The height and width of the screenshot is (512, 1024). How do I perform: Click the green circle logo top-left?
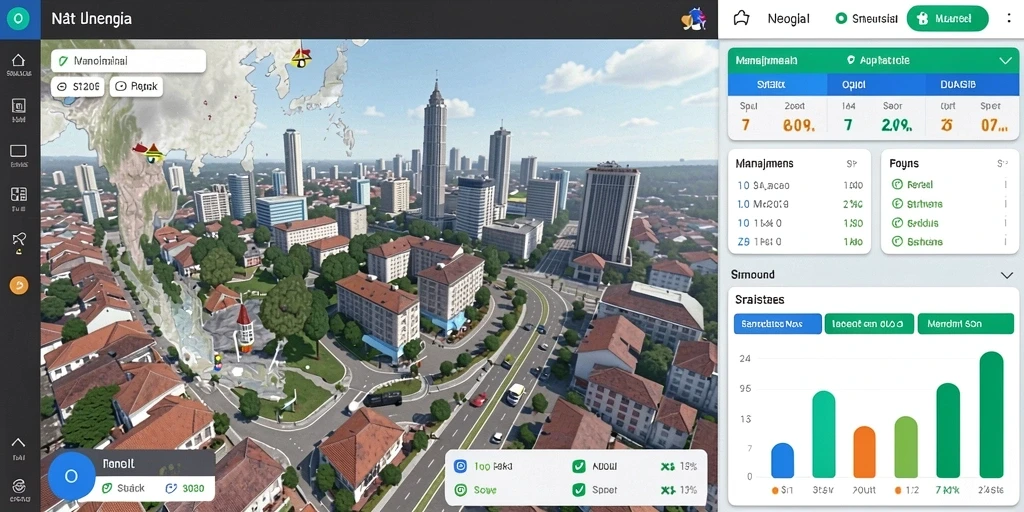pyautogui.click(x=18, y=18)
